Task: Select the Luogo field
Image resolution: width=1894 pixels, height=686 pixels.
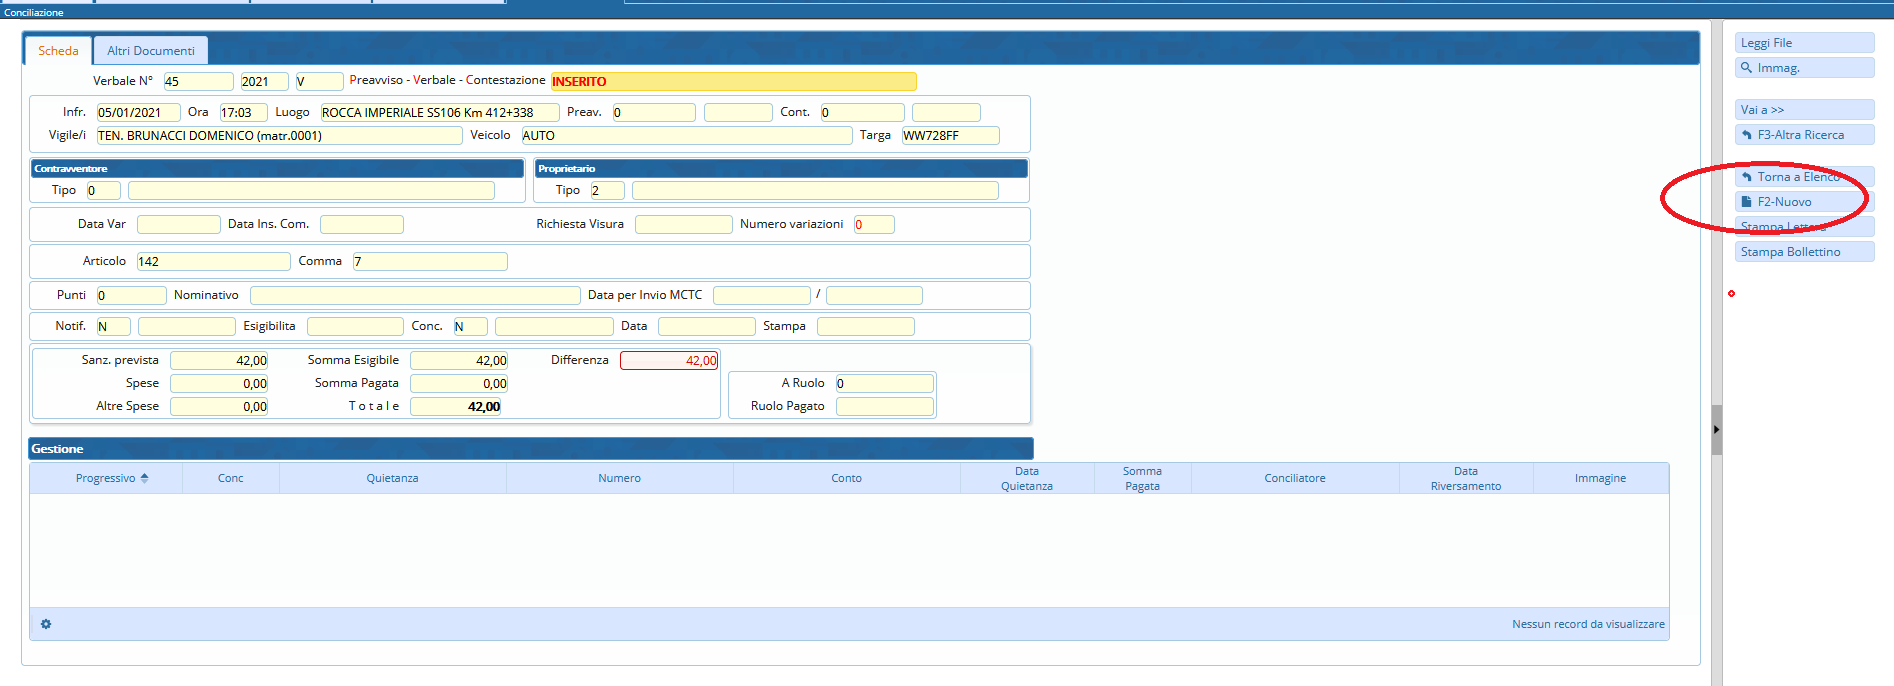Action: pos(438,113)
